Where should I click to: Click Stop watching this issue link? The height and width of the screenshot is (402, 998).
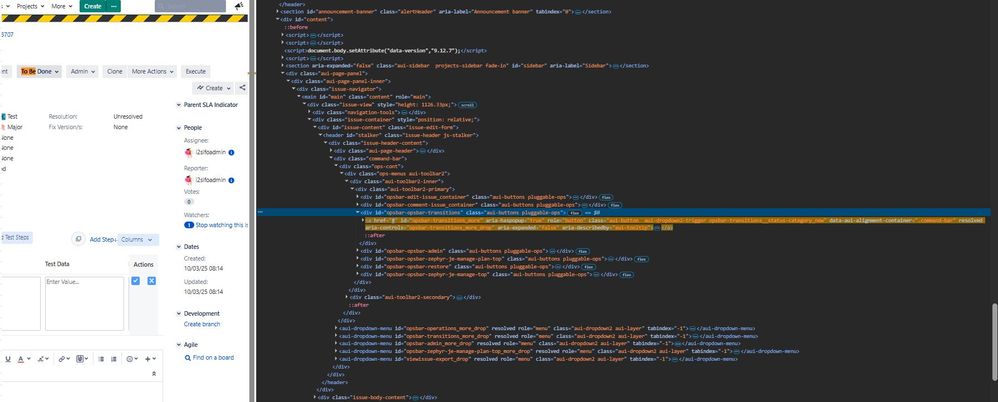click(222, 225)
